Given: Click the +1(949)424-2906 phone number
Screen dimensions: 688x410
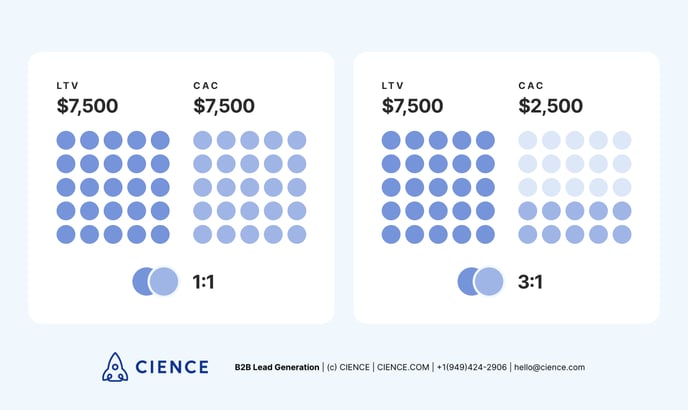Looking at the screenshot, I should [x=472, y=367].
